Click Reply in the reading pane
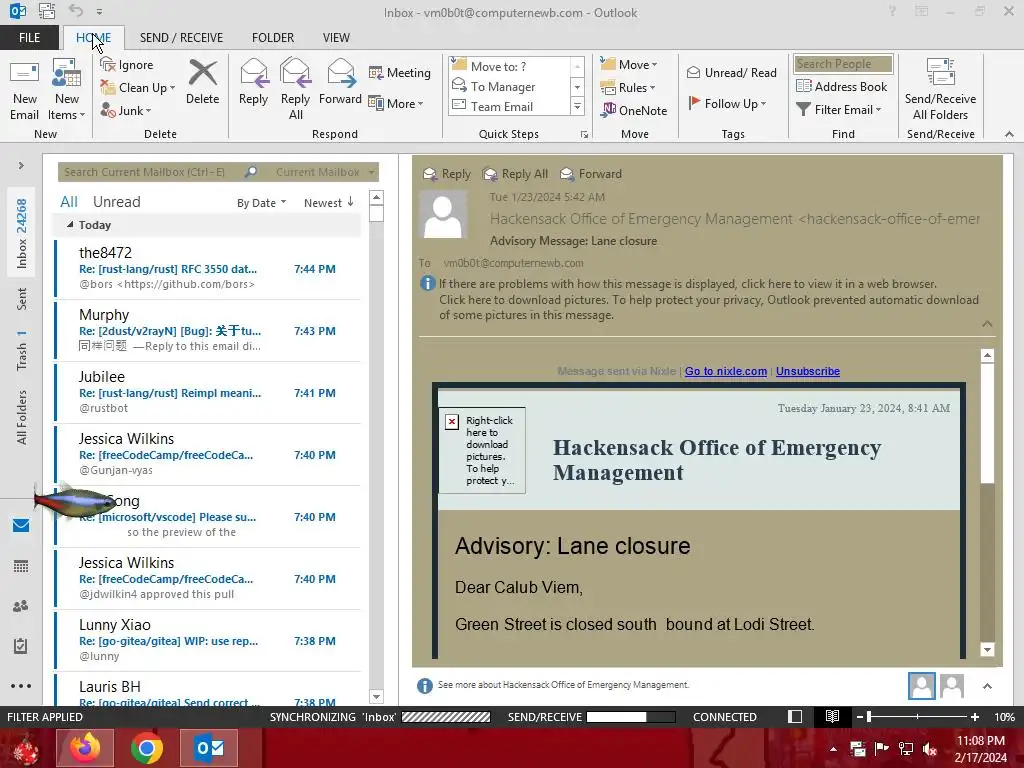This screenshot has width=1024, height=768. click(447, 174)
